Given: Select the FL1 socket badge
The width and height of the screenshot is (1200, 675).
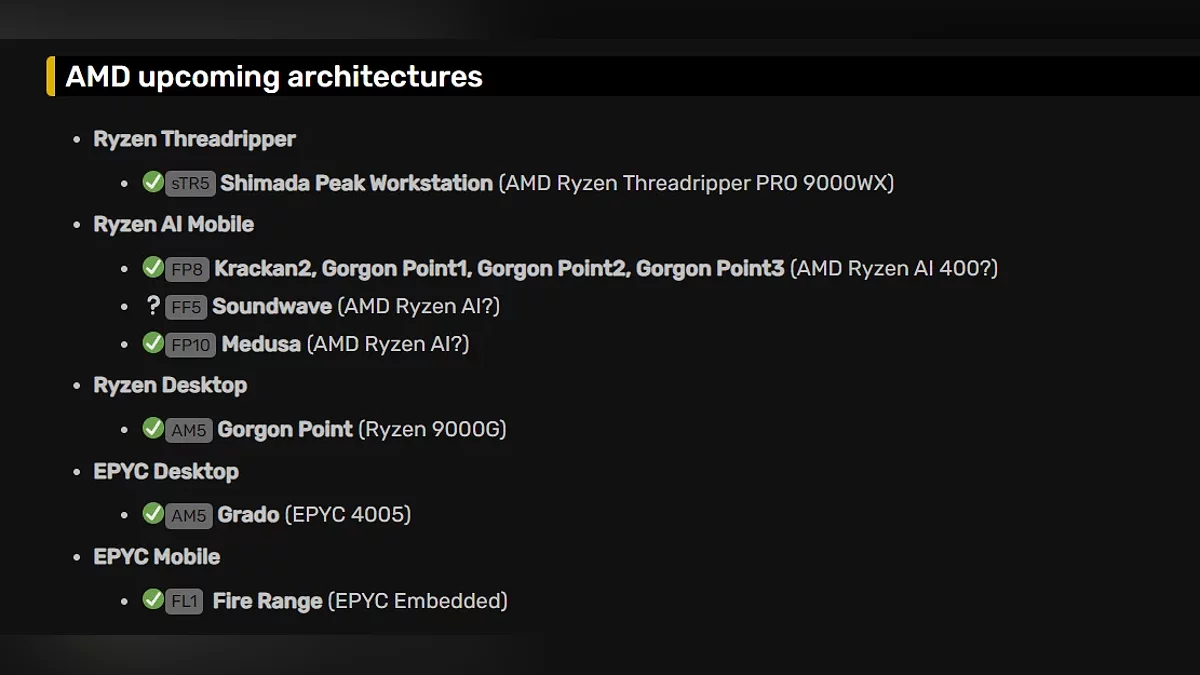Looking at the screenshot, I should point(184,602).
